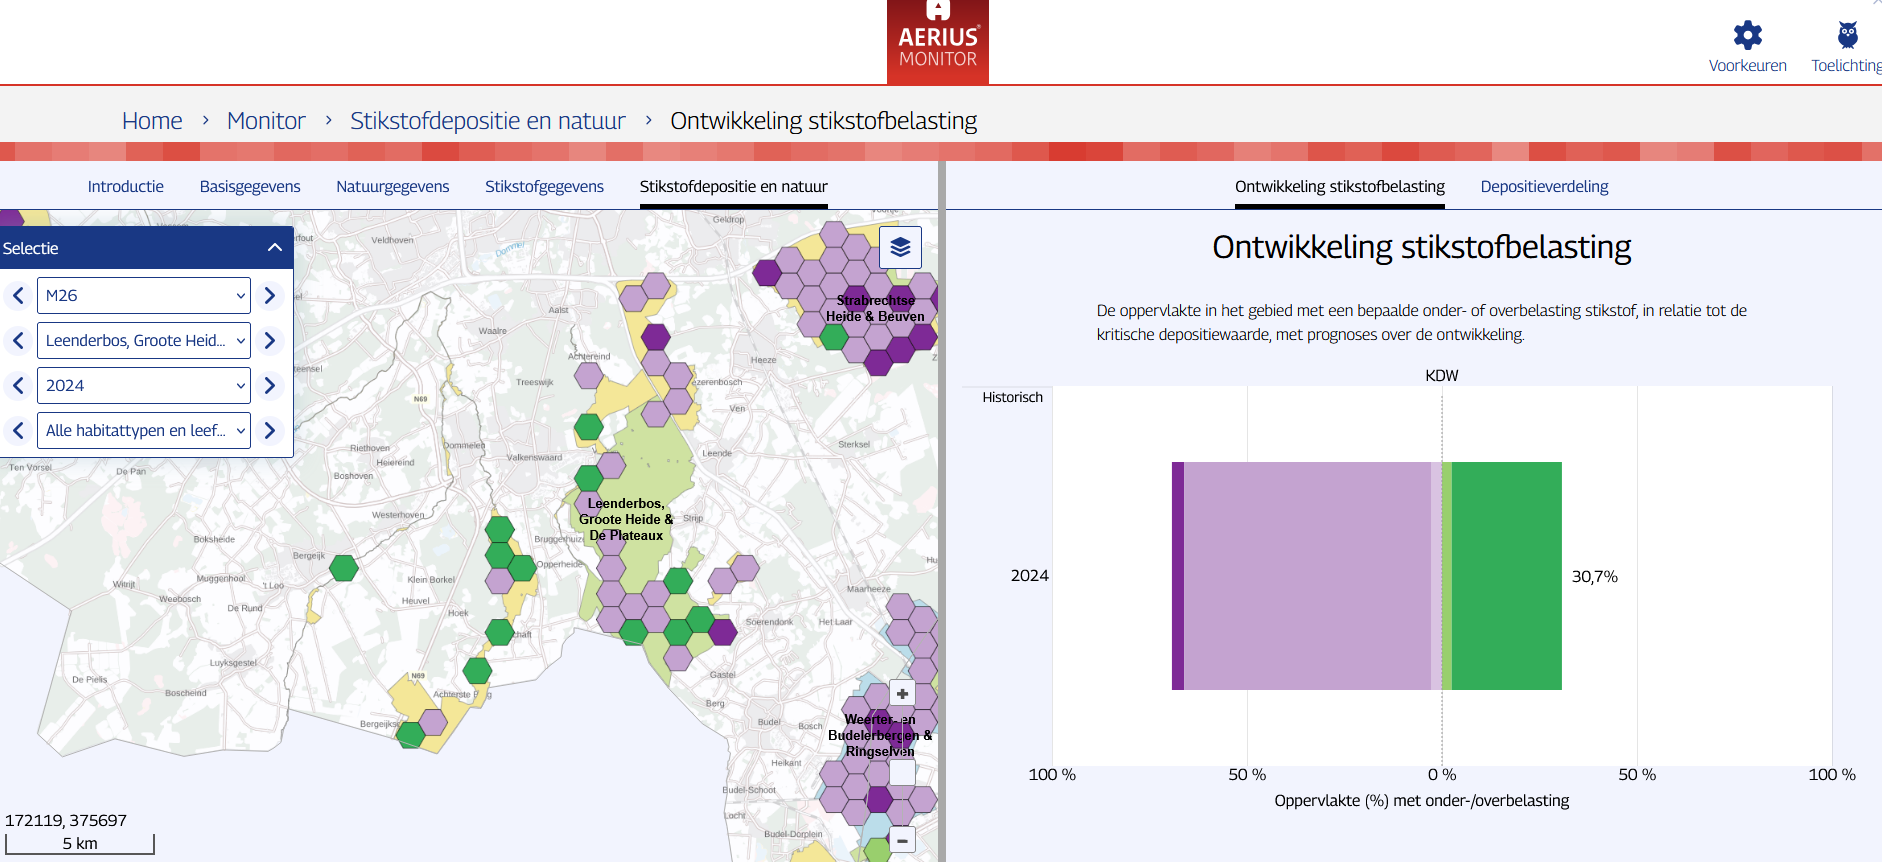Zoom in on the map with plus button
1882x862 pixels.
[902, 694]
